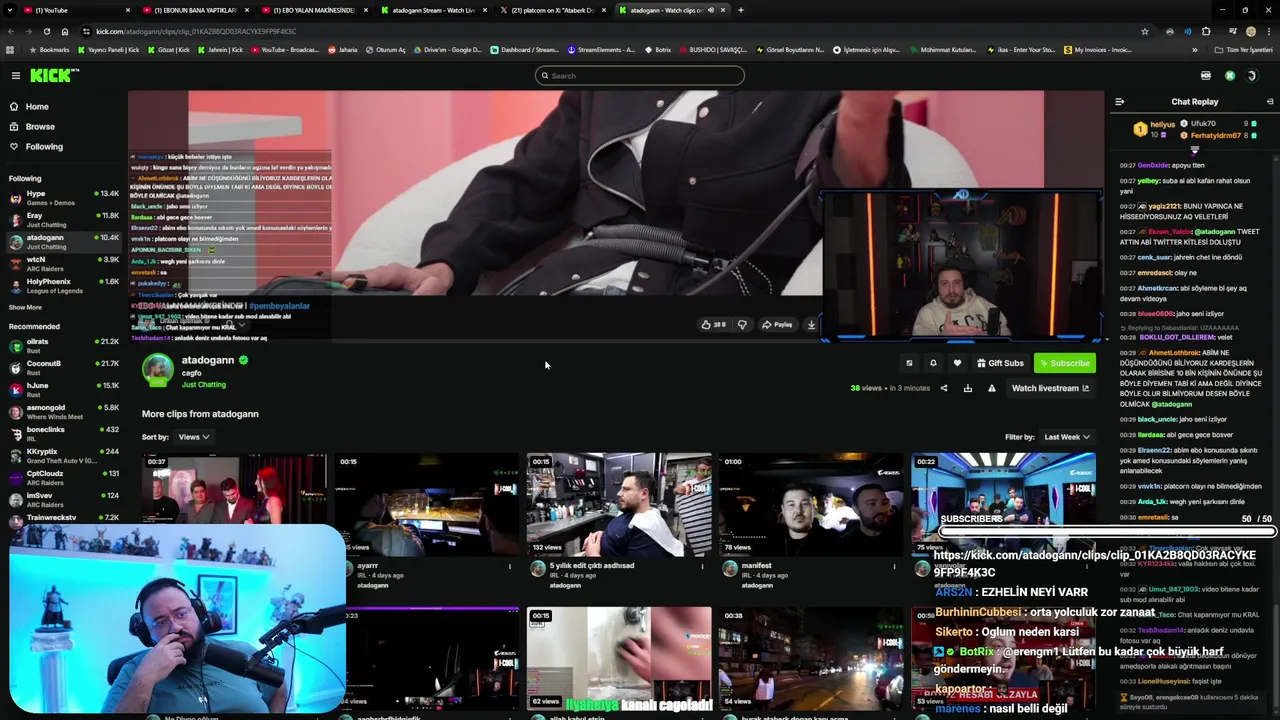Image resolution: width=1280 pixels, height=720 pixels.
Task: Open a new browser tab
Action: point(740,10)
